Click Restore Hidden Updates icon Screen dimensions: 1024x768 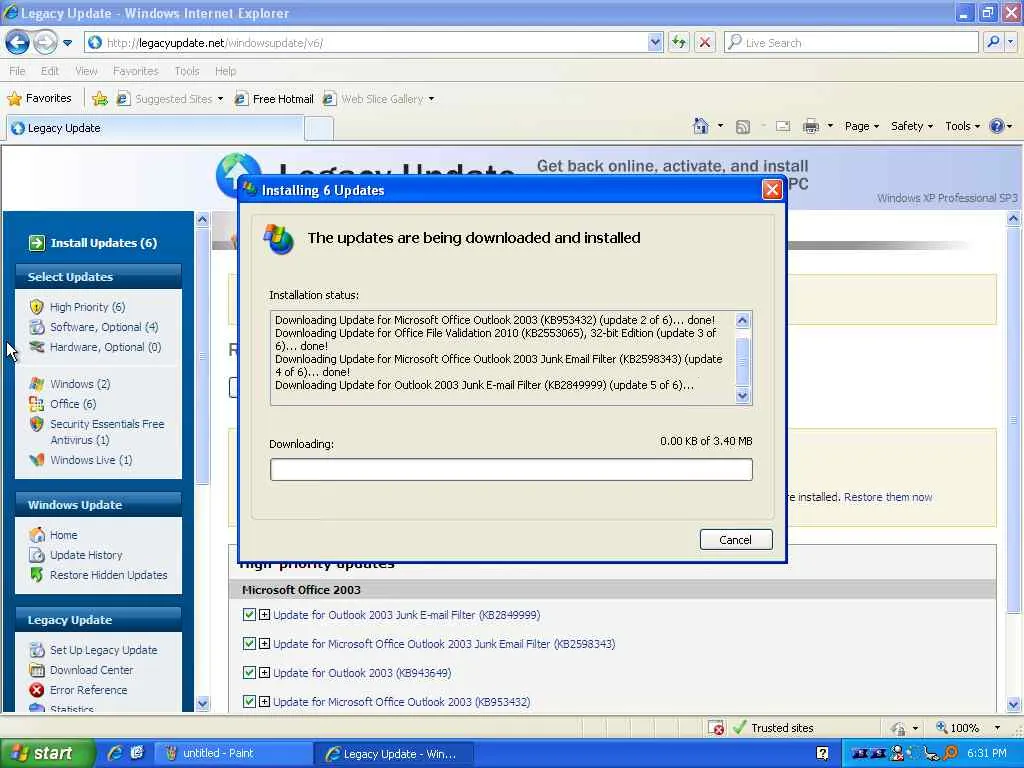[x=37, y=575]
